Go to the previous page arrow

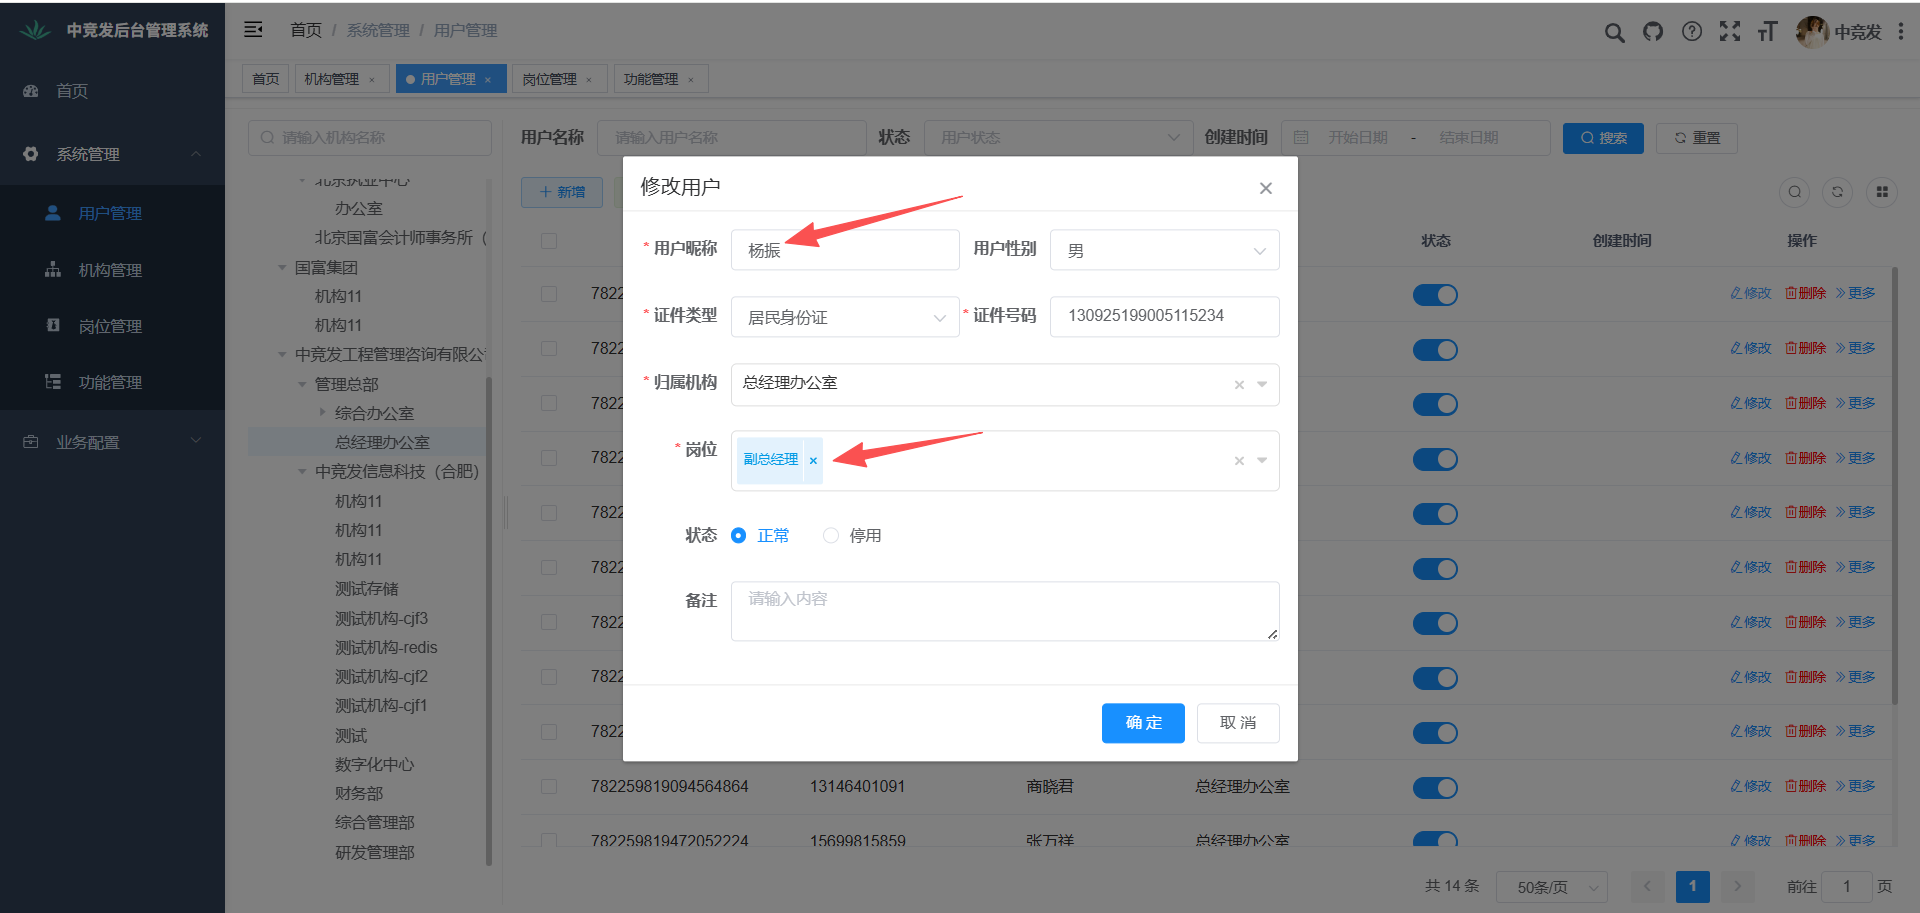pyautogui.click(x=1647, y=886)
